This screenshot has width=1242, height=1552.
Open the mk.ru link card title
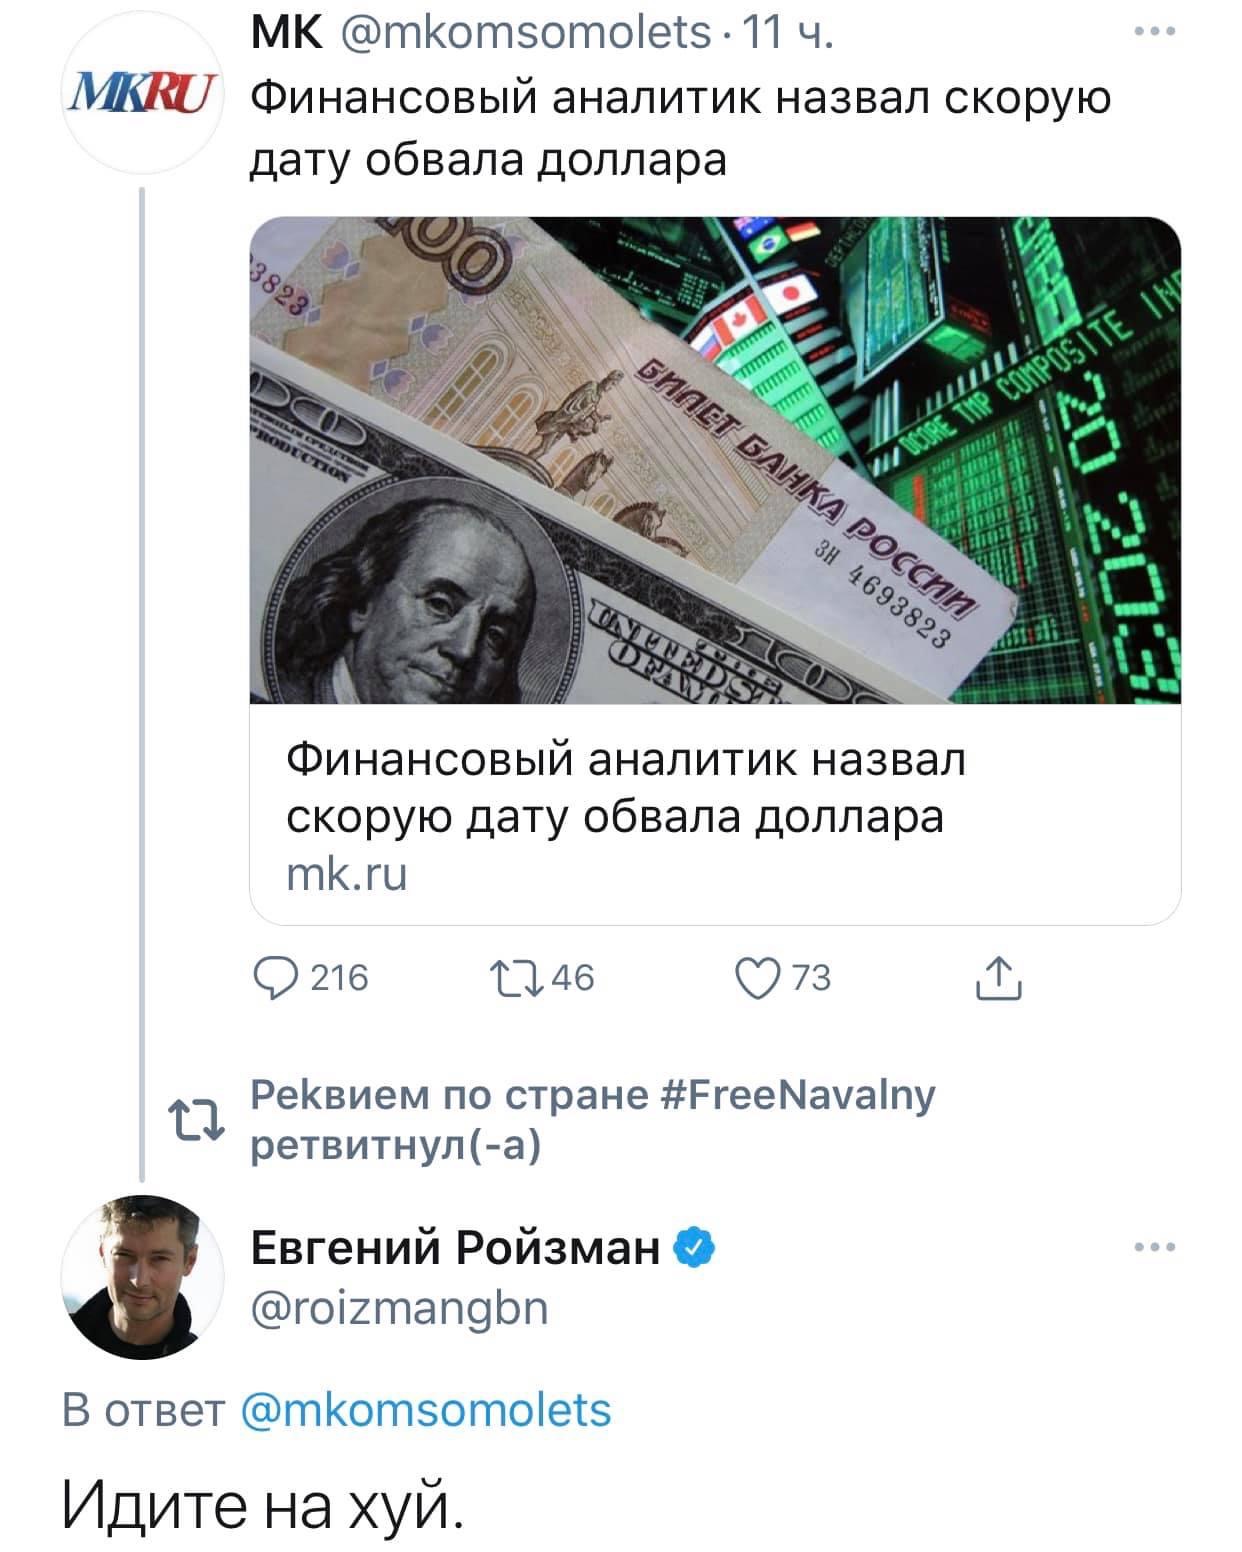(x=625, y=788)
